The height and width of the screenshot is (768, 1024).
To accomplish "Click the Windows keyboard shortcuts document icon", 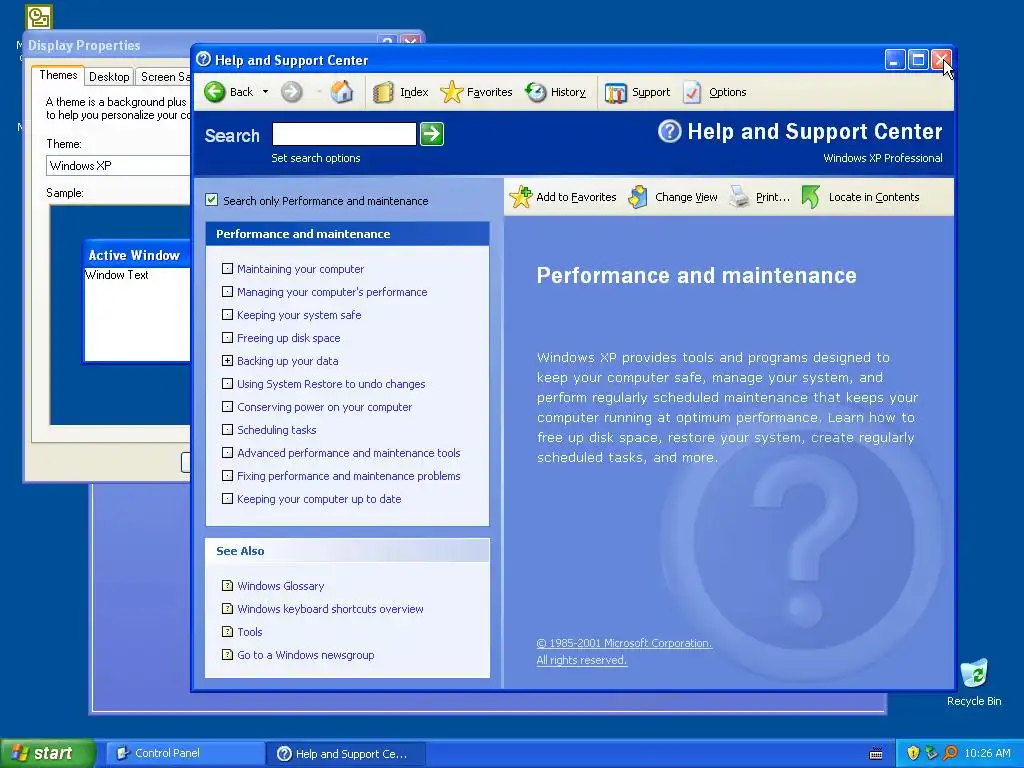I will tap(227, 609).
